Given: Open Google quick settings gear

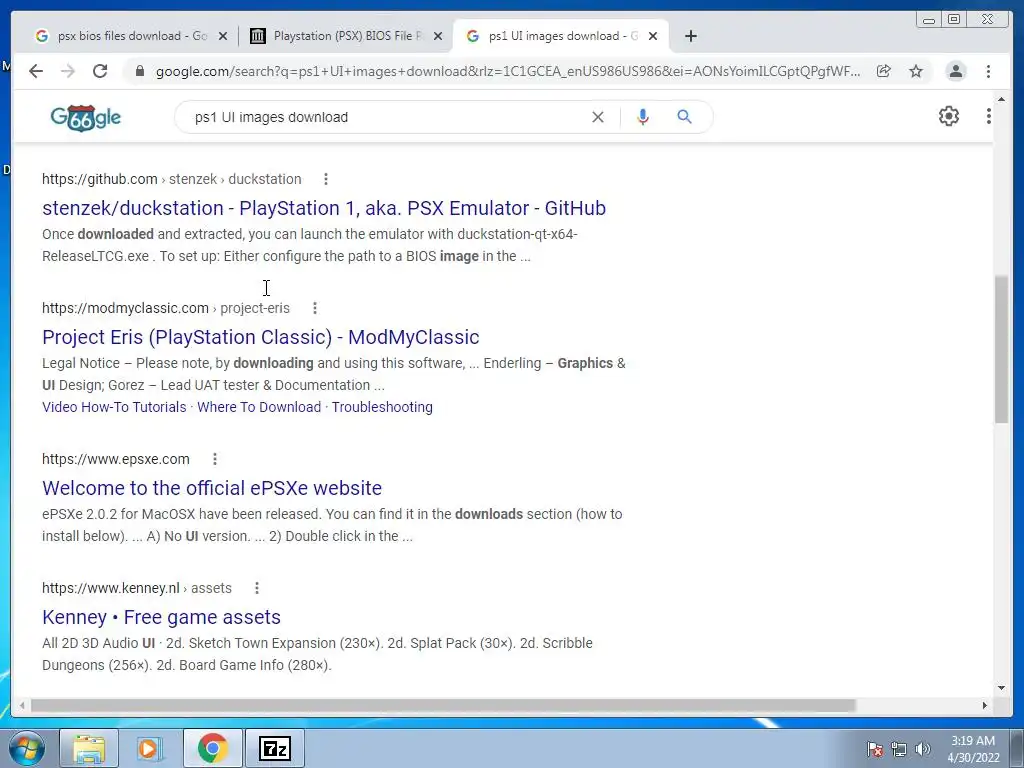Looking at the screenshot, I should 948,116.
